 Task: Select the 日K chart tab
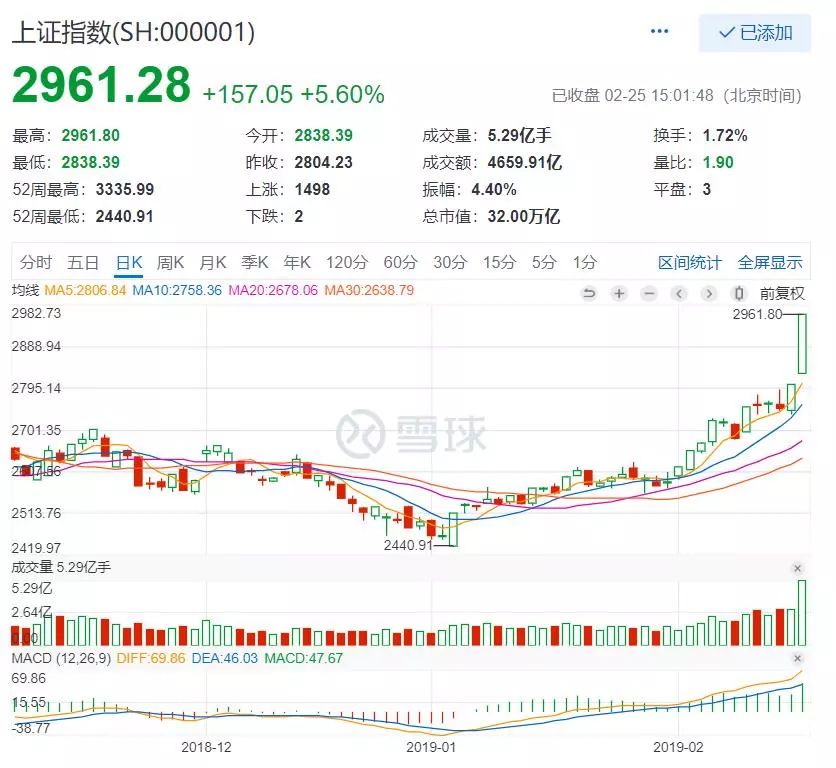(129, 262)
